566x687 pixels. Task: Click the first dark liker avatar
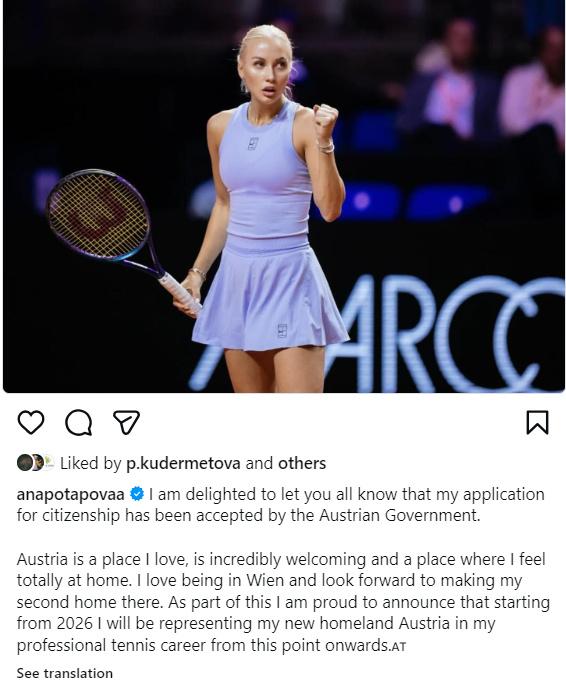24,463
